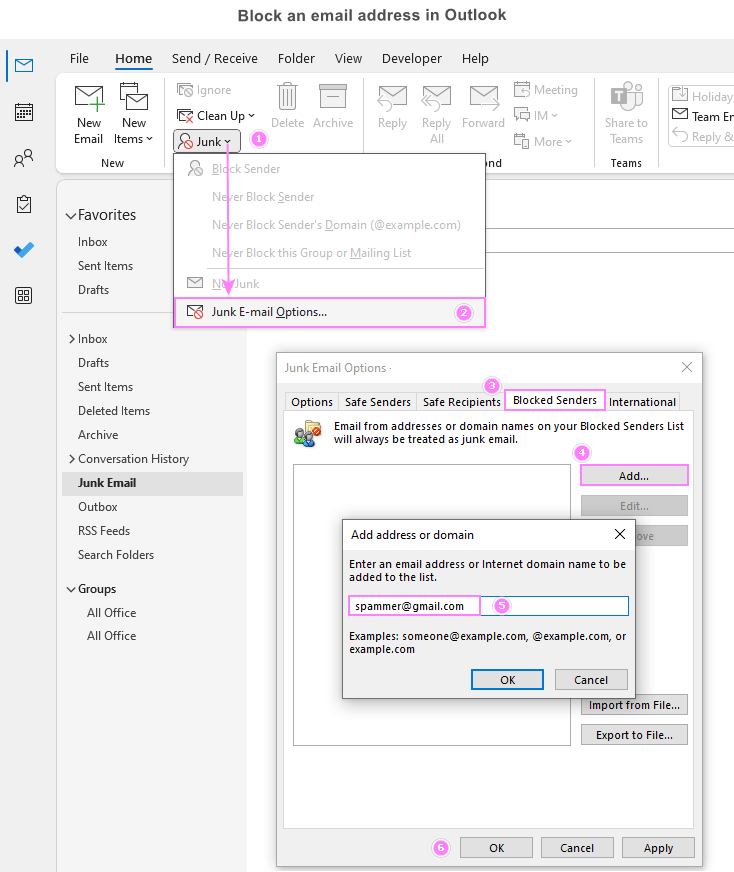
Task: Choose Block Sender menu item
Action: tap(329, 169)
